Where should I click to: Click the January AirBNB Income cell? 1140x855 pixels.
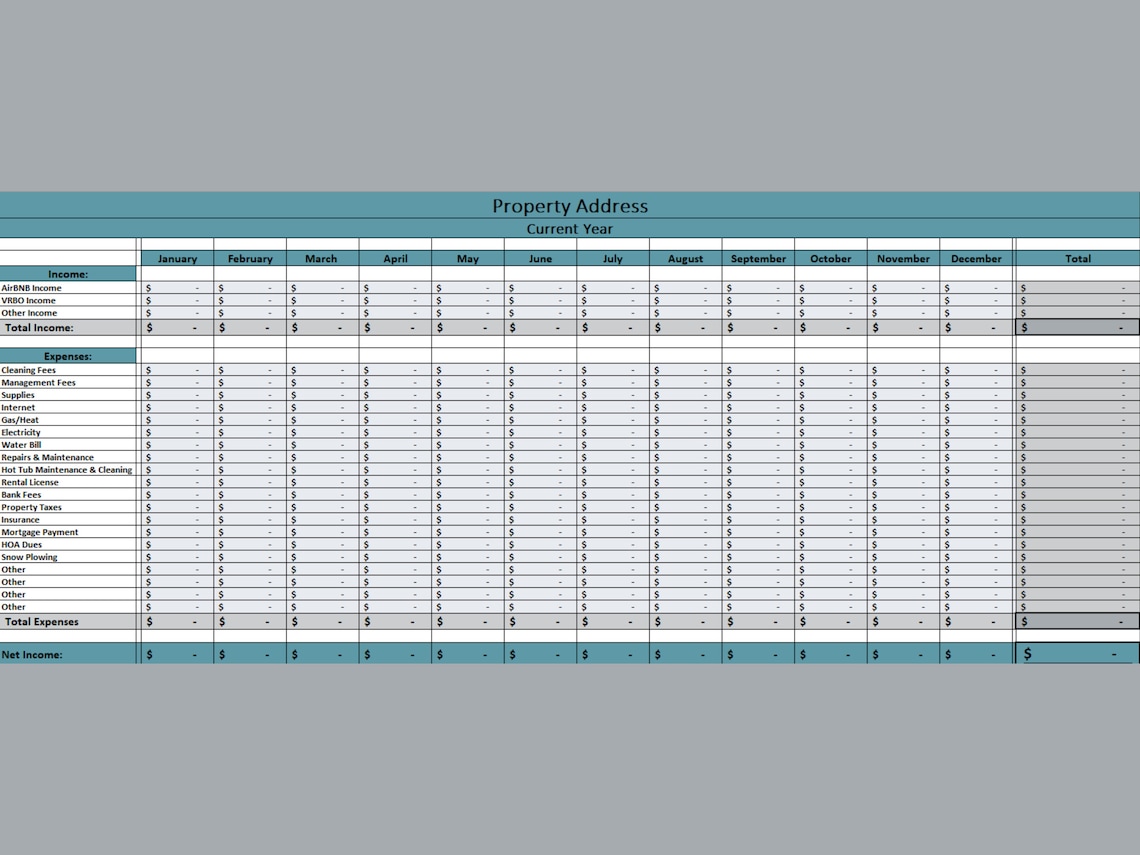(177, 287)
